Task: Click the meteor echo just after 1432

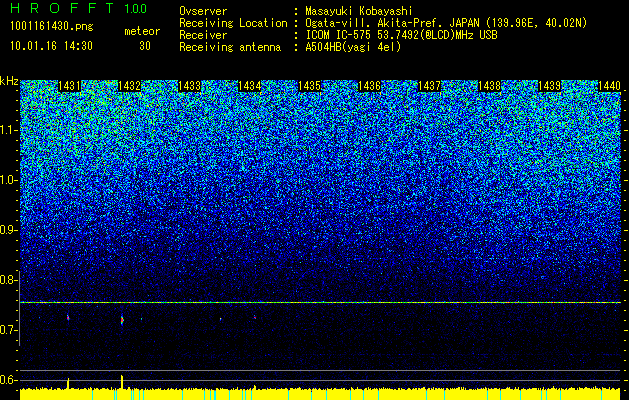Action: coord(122,320)
